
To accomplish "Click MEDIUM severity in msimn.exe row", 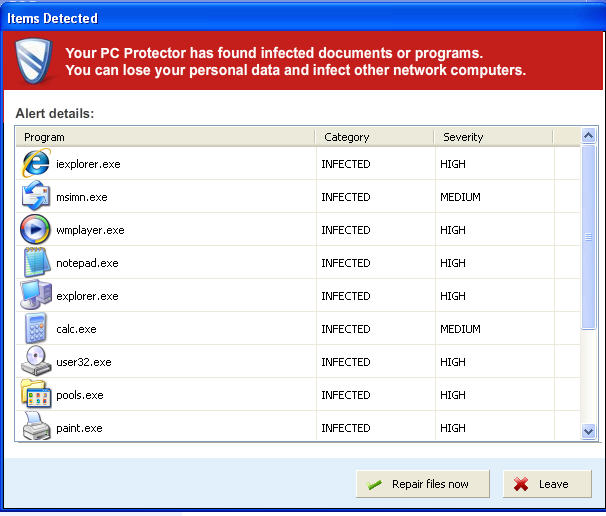I will (460, 197).
